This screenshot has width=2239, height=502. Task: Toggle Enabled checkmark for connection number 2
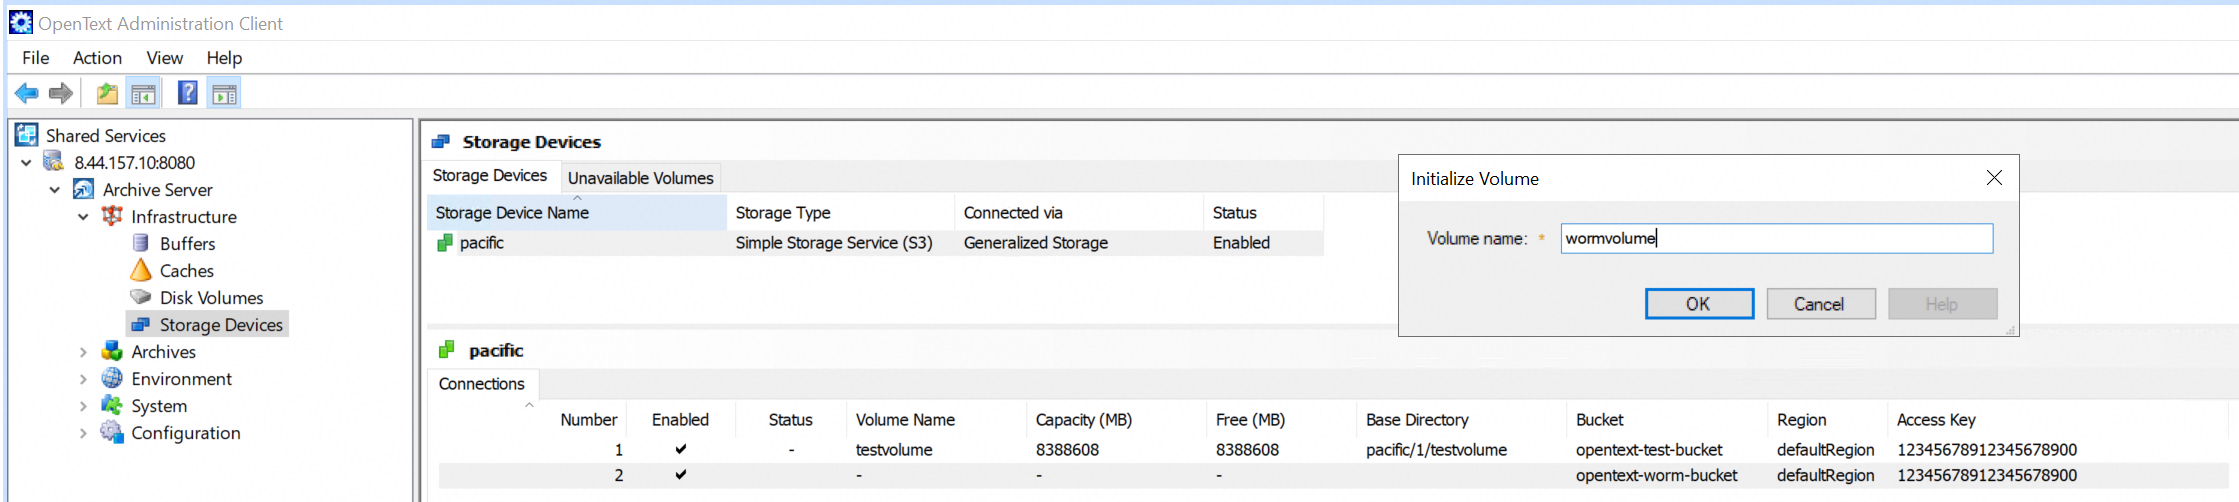point(681,475)
